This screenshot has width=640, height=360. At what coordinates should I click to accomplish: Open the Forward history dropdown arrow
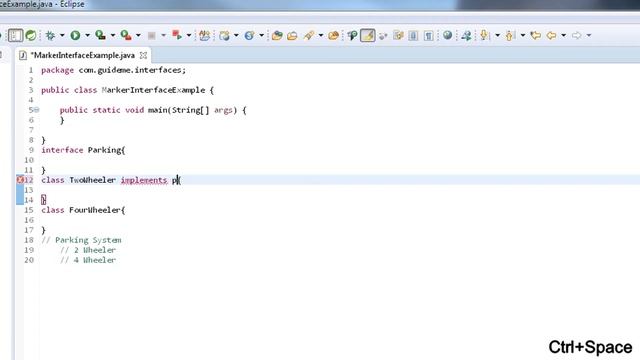tap(589, 36)
